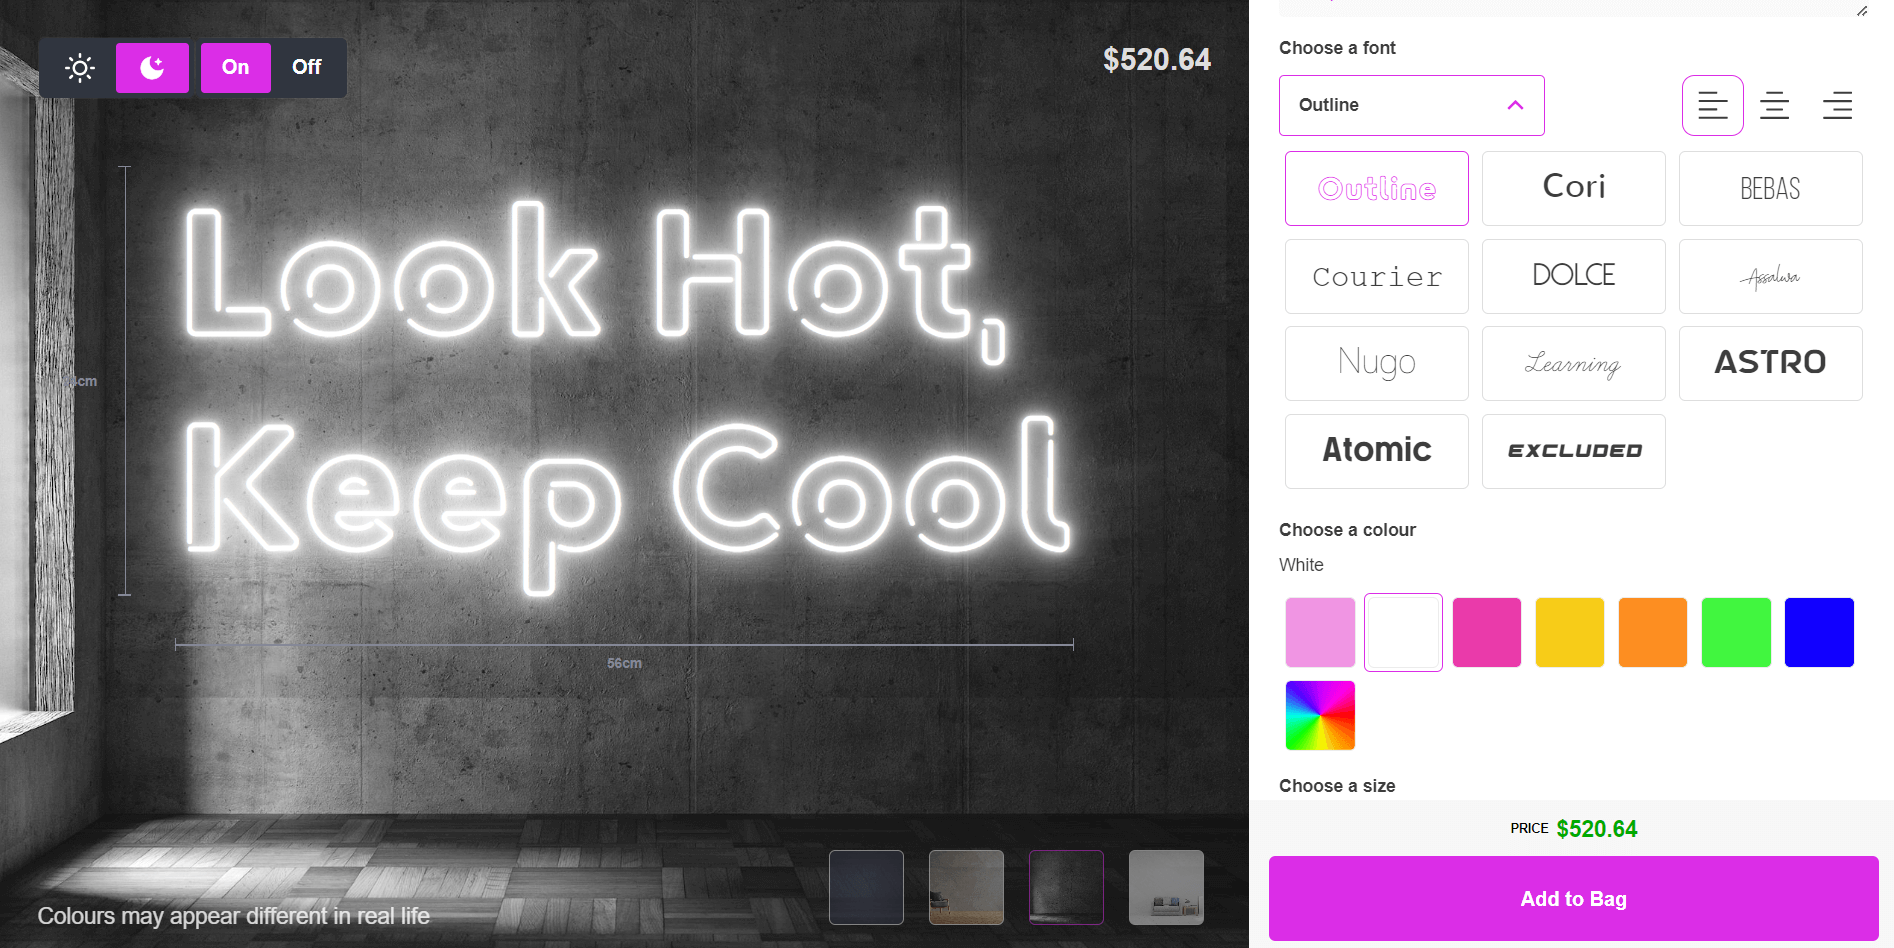Select the dark mode moon icon
Image resolution: width=1894 pixels, height=948 pixels.
(152, 68)
